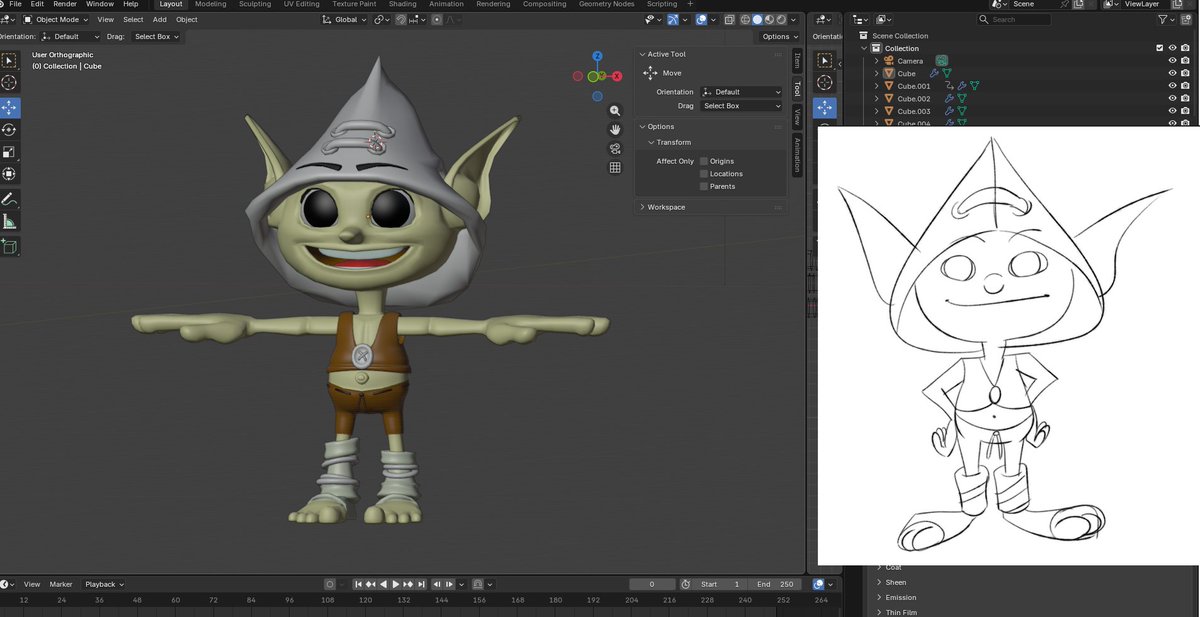Click the Select Box tool in the second viewport
This screenshot has width=1200, height=617.
point(825,61)
